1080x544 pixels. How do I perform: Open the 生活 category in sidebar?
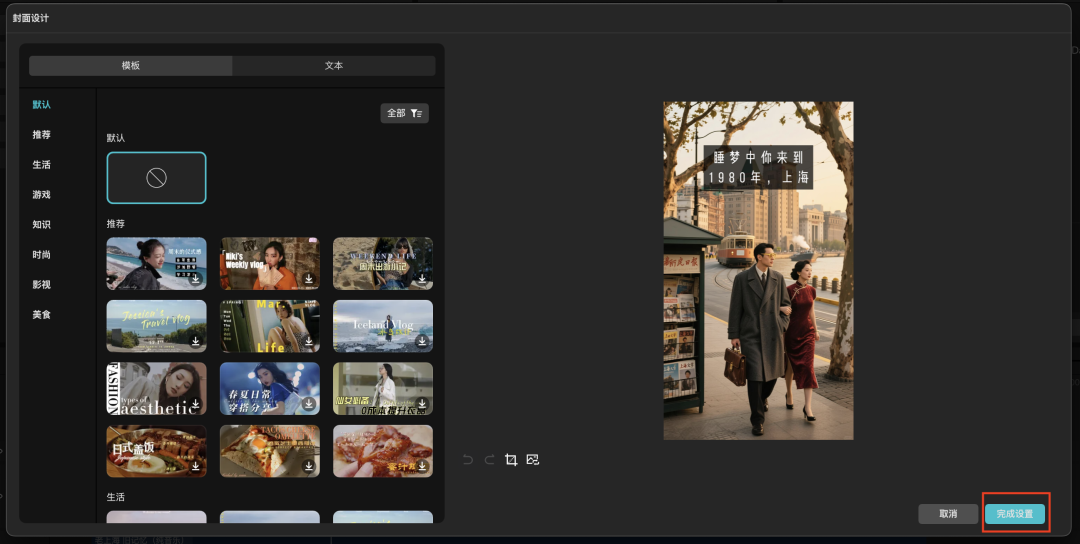pyautogui.click(x=41, y=165)
